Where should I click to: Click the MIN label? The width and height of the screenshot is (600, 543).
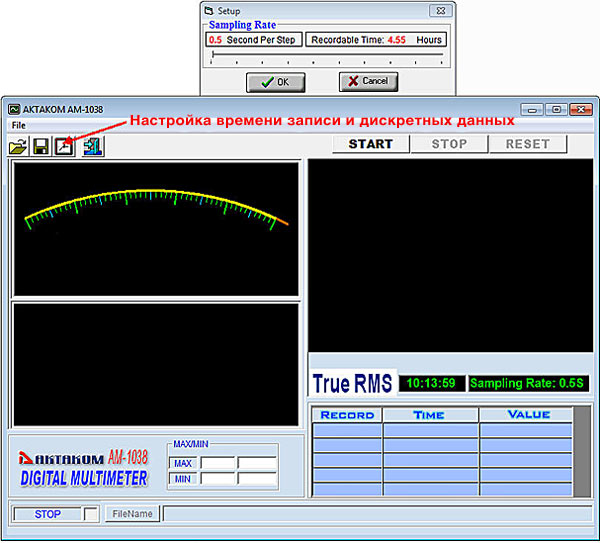(x=183, y=479)
